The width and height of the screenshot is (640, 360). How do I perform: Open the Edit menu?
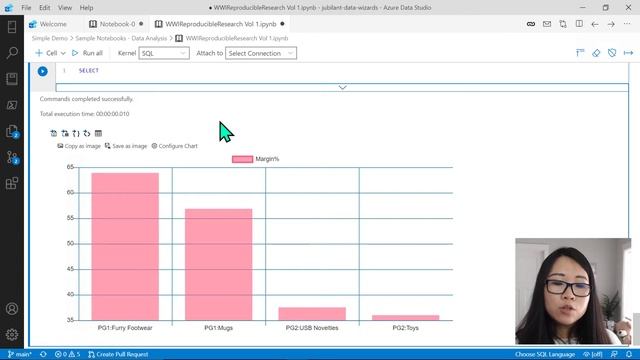coord(44,7)
